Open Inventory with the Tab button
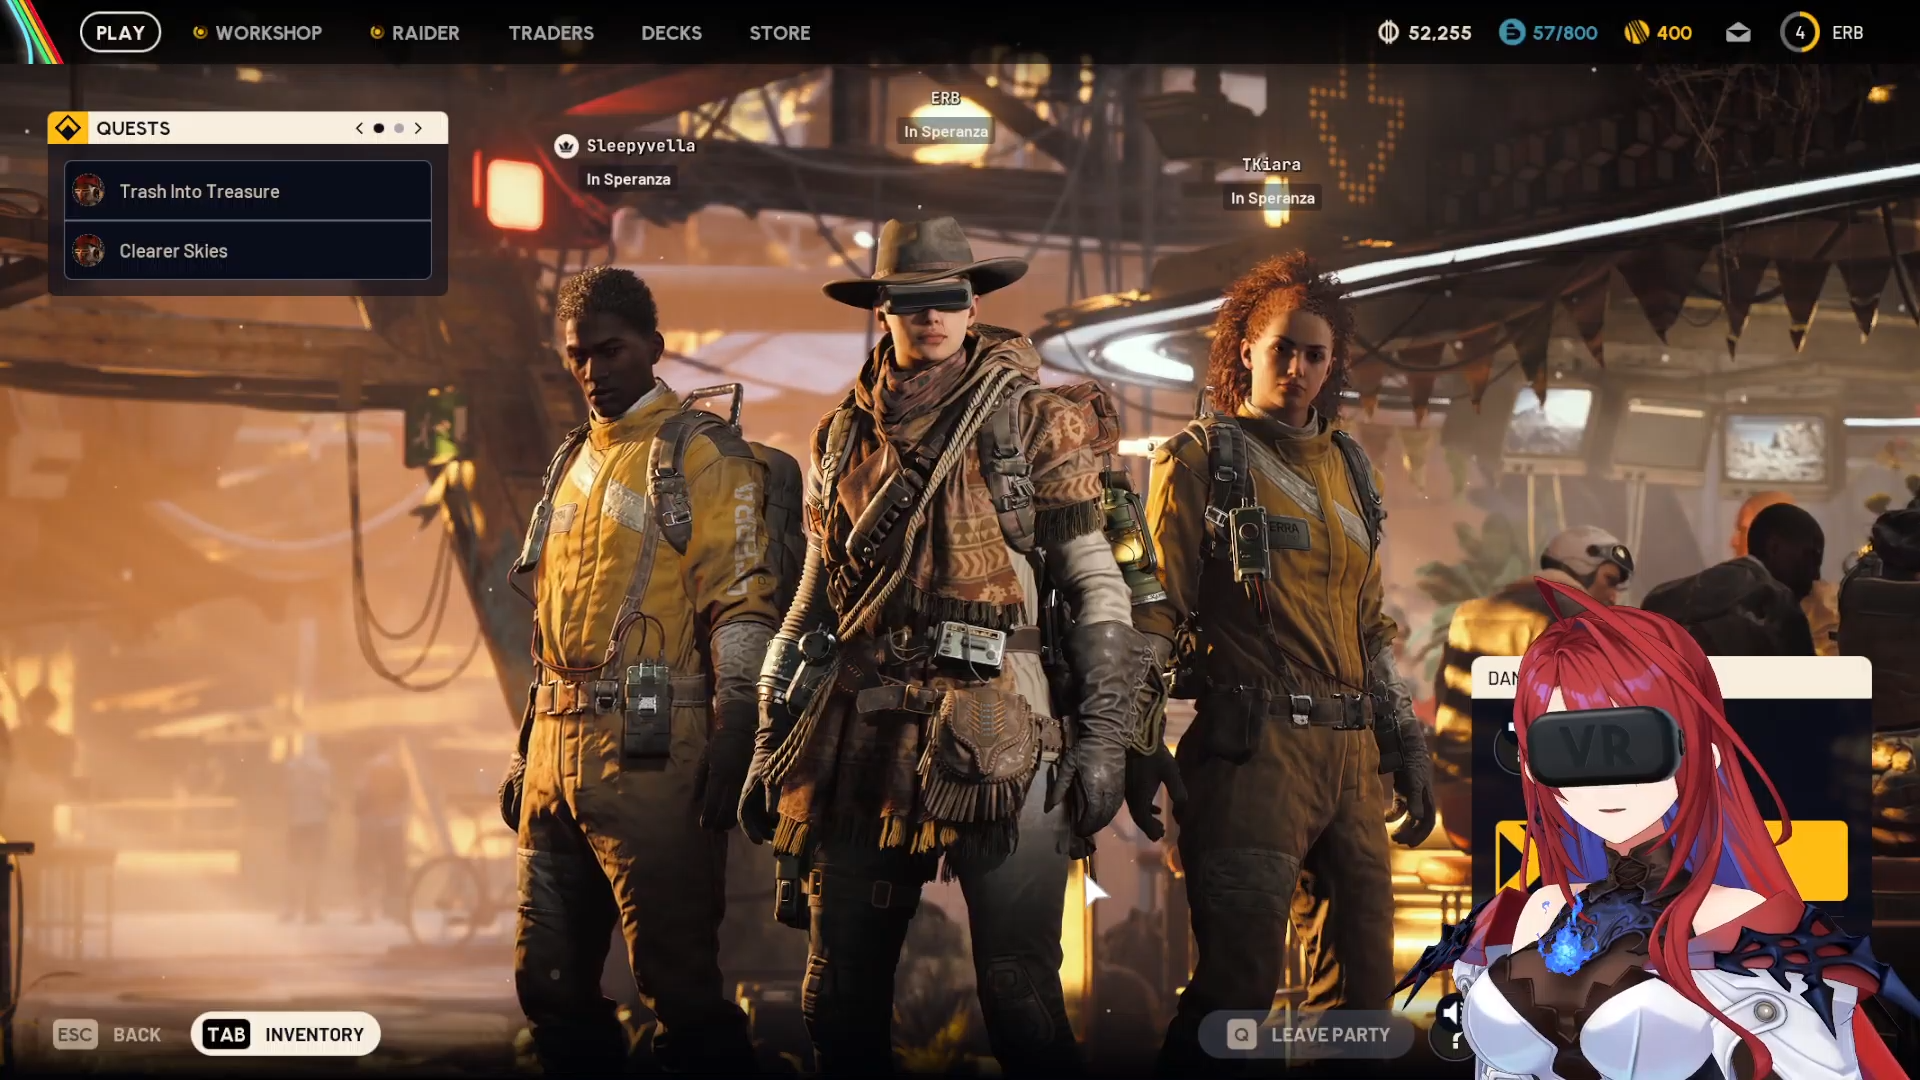1920x1080 pixels. click(x=285, y=1035)
